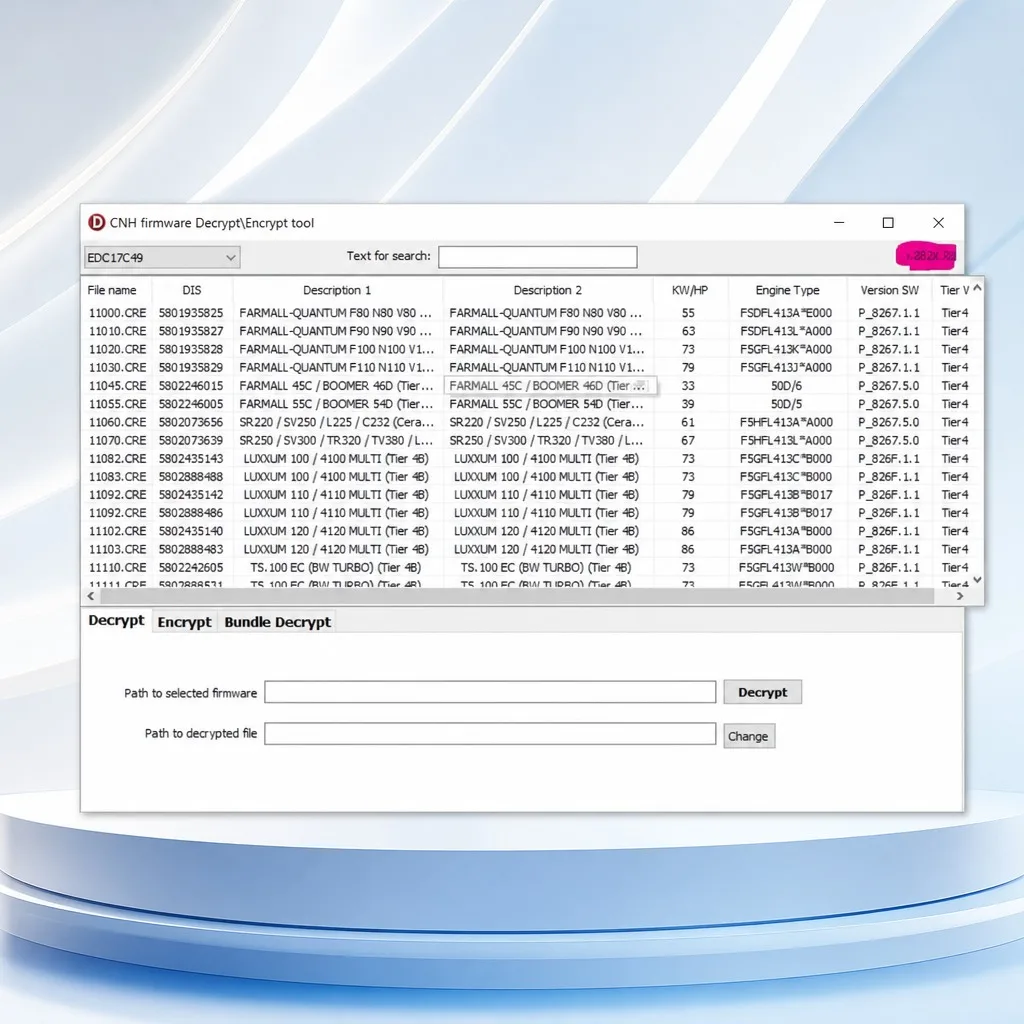Maximize the CNH firmware tool window
This screenshot has width=1024, height=1024.
tap(888, 223)
